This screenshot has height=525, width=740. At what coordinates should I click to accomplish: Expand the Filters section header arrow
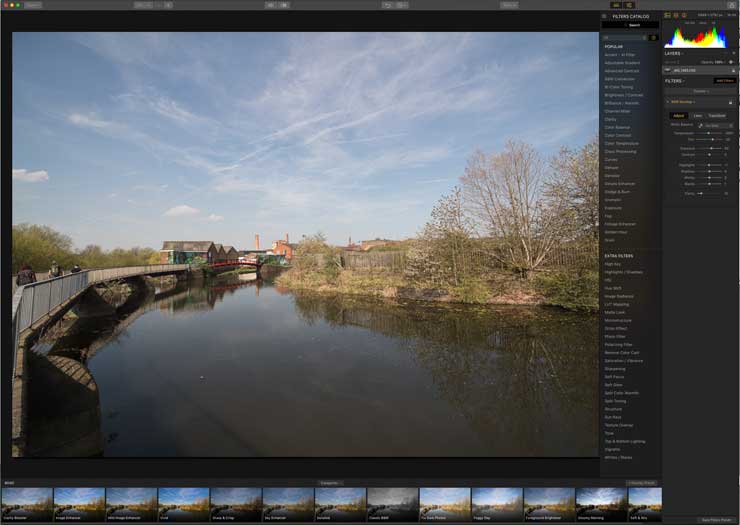click(x=684, y=81)
